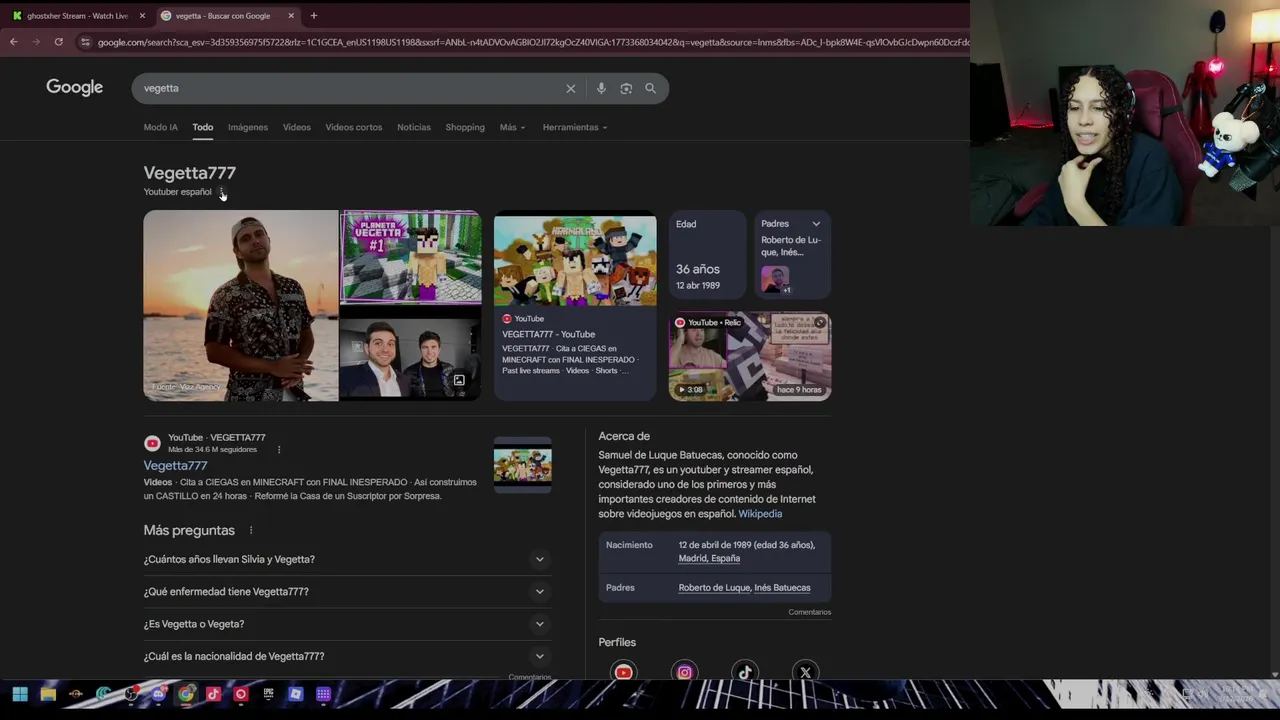Image resolution: width=1280 pixels, height=720 pixels.
Task: Click the Videos sublink under the Vegetta777 result
Action: tap(158, 482)
